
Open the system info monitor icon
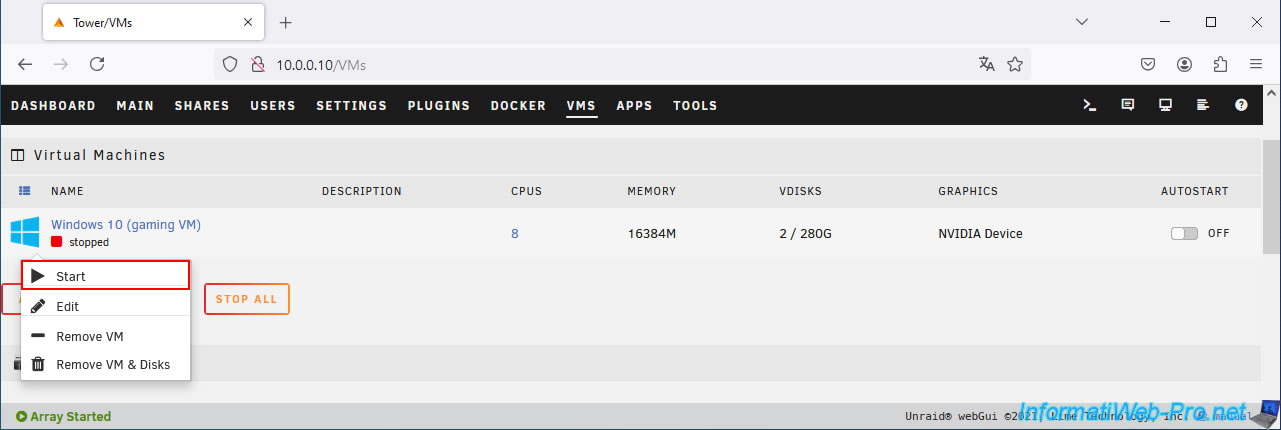[x=1165, y=105]
